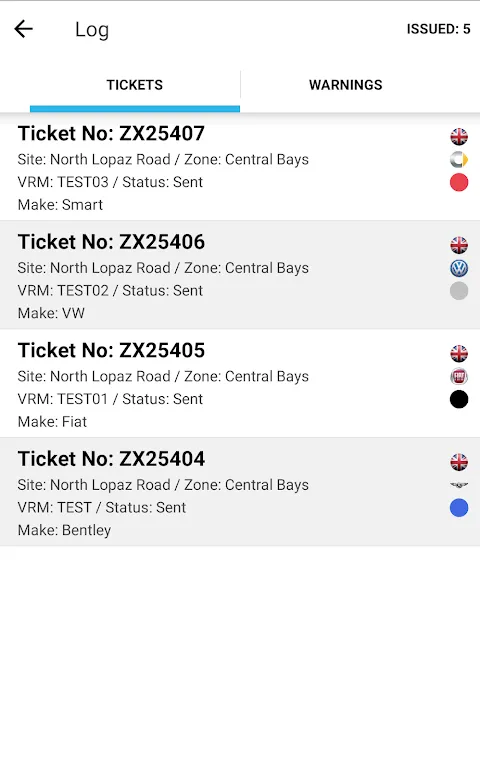
Task: Go back using the arrow icon
Action: (23, 29)
